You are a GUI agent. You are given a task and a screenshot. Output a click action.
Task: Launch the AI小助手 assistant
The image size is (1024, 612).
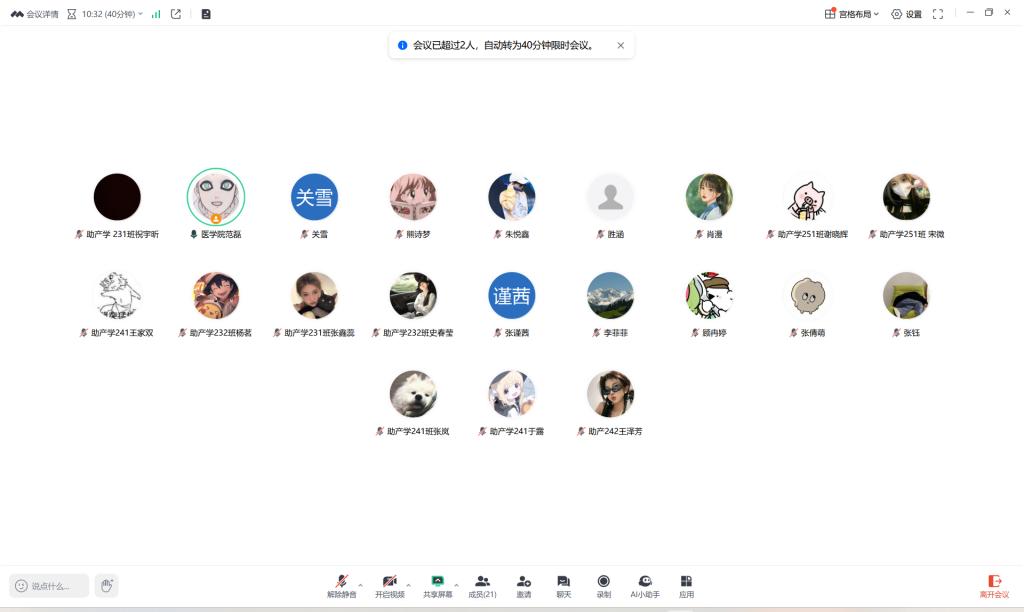click(645, 585)
